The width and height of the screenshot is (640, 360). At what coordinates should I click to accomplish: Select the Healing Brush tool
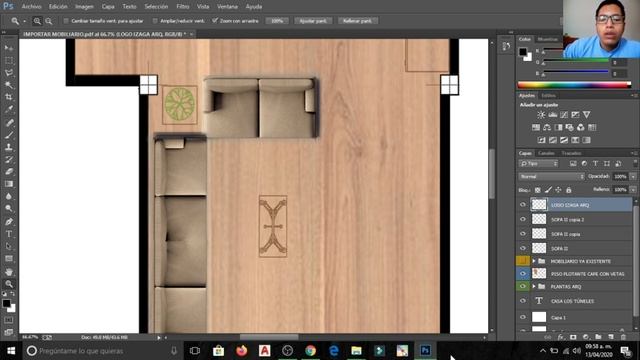point(9,122)
